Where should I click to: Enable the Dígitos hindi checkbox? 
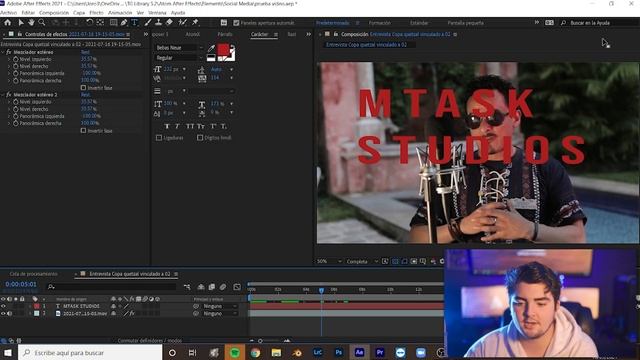point(200,138)
